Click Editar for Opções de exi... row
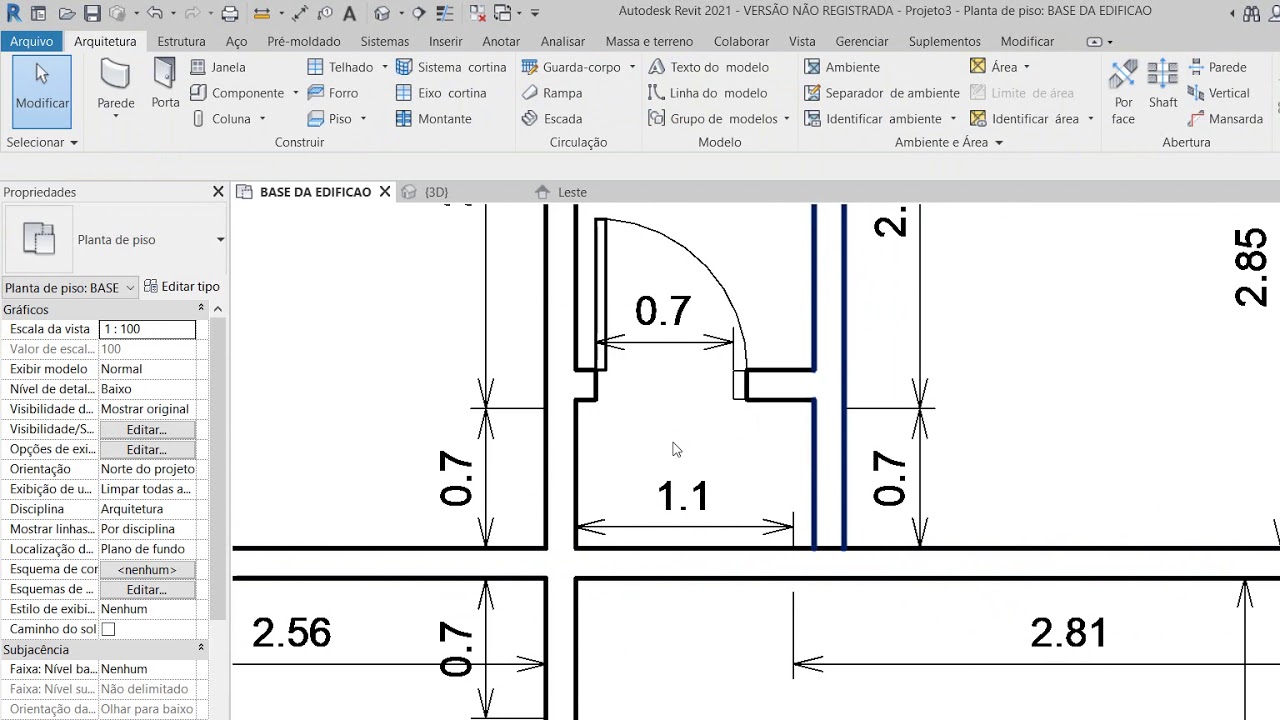Image resolution: width=1280 pixels, height=720 pixels. (x=147, y=449)
